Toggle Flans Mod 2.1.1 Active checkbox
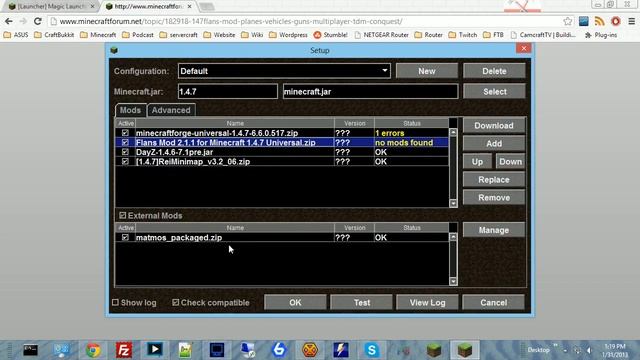Screen dimensions: 640x360 [x=125, y=142]
